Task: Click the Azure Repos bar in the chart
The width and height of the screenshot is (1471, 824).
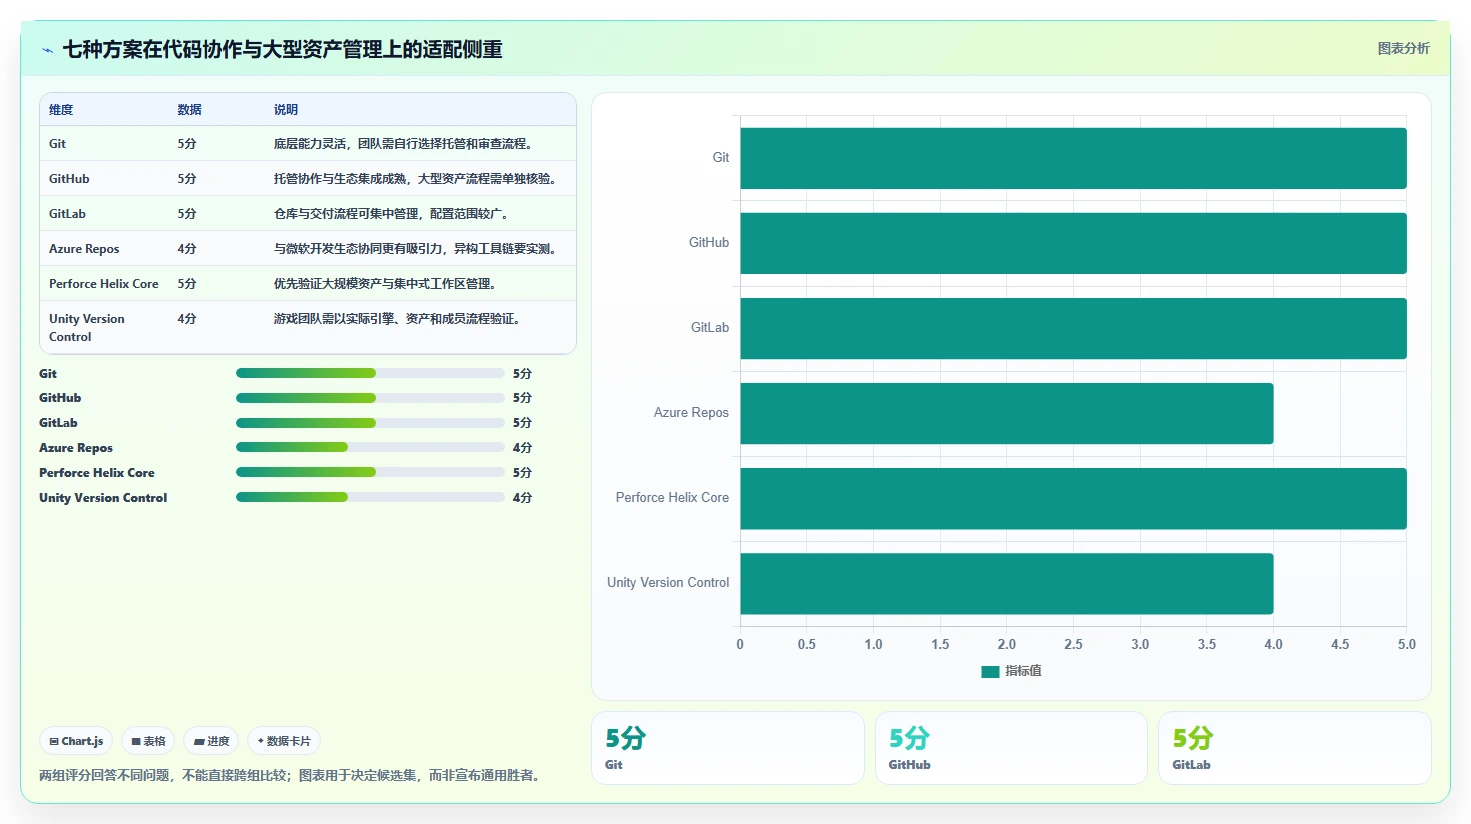Action: point(1007,413)
